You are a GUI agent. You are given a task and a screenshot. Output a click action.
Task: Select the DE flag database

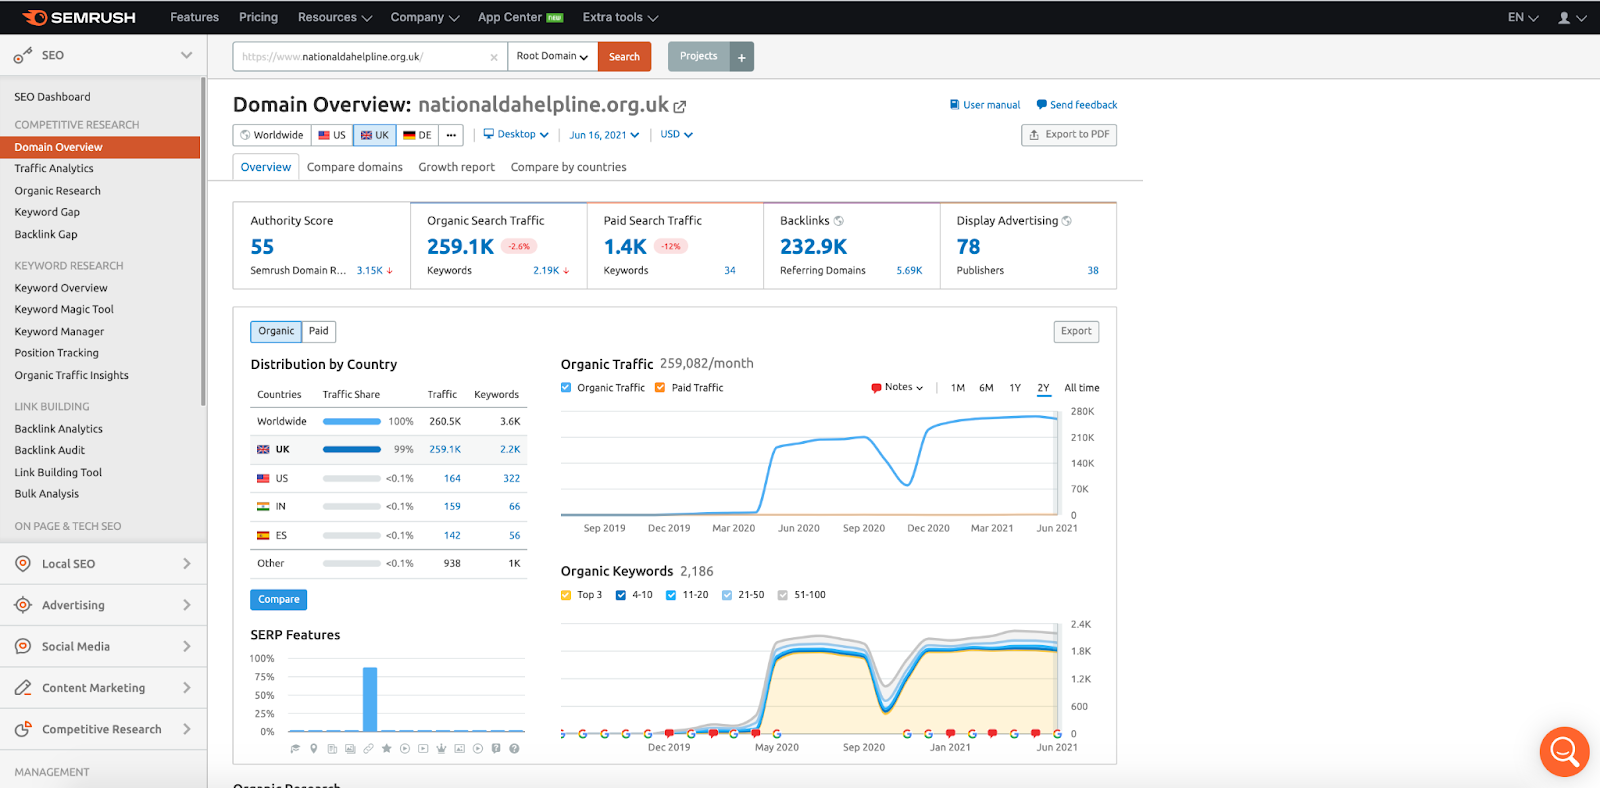click(417, 135)
